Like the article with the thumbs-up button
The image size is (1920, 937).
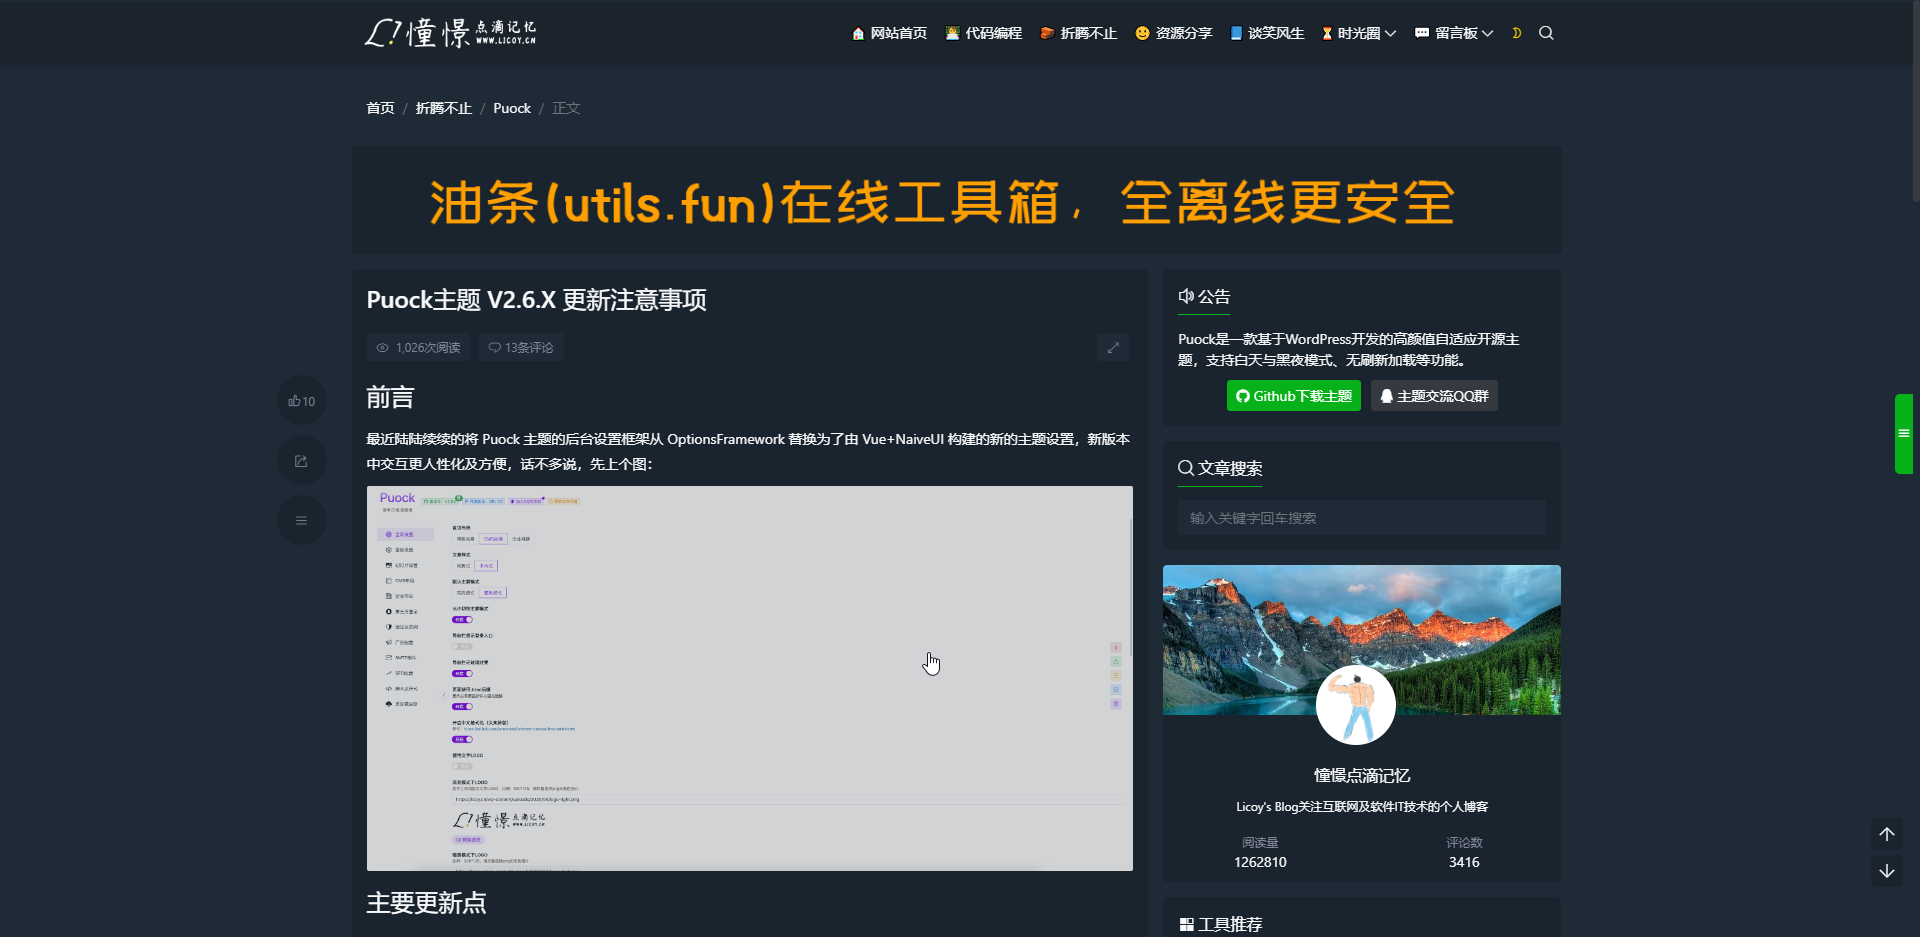coord(301,400)
